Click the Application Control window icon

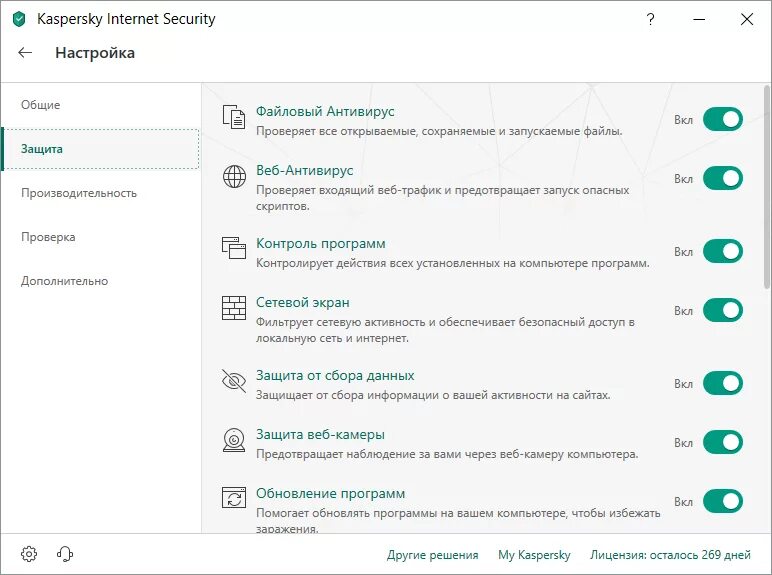pos(233,249)
